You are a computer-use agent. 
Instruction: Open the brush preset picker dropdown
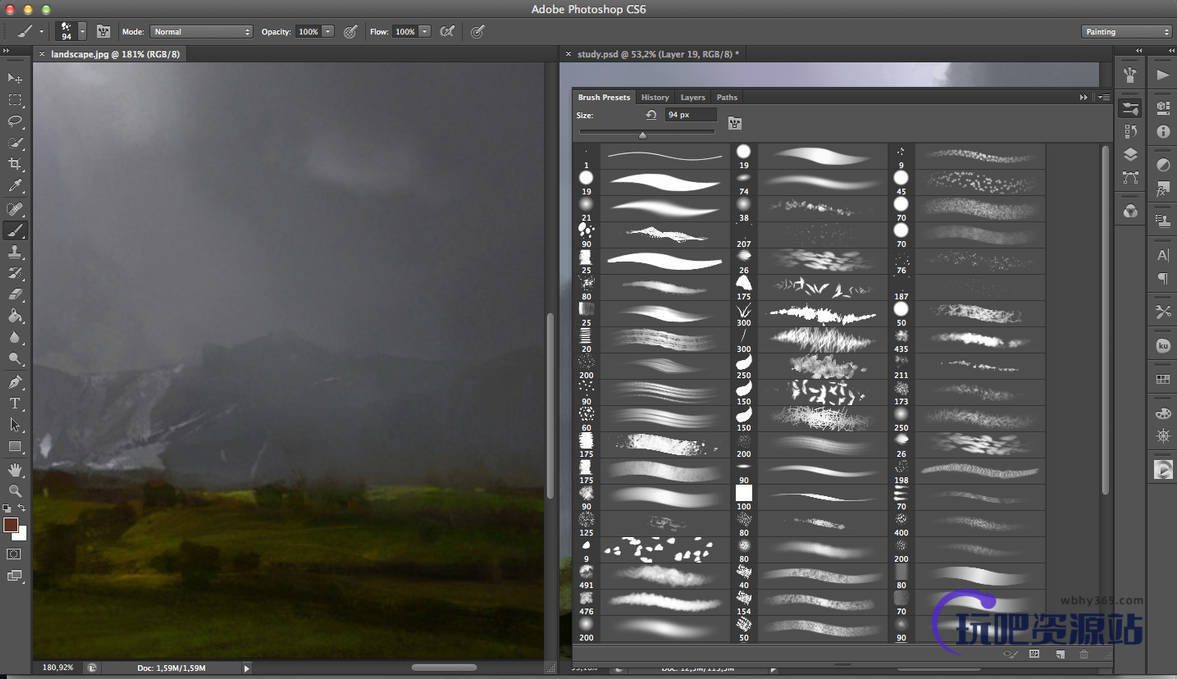pos(83,32)
